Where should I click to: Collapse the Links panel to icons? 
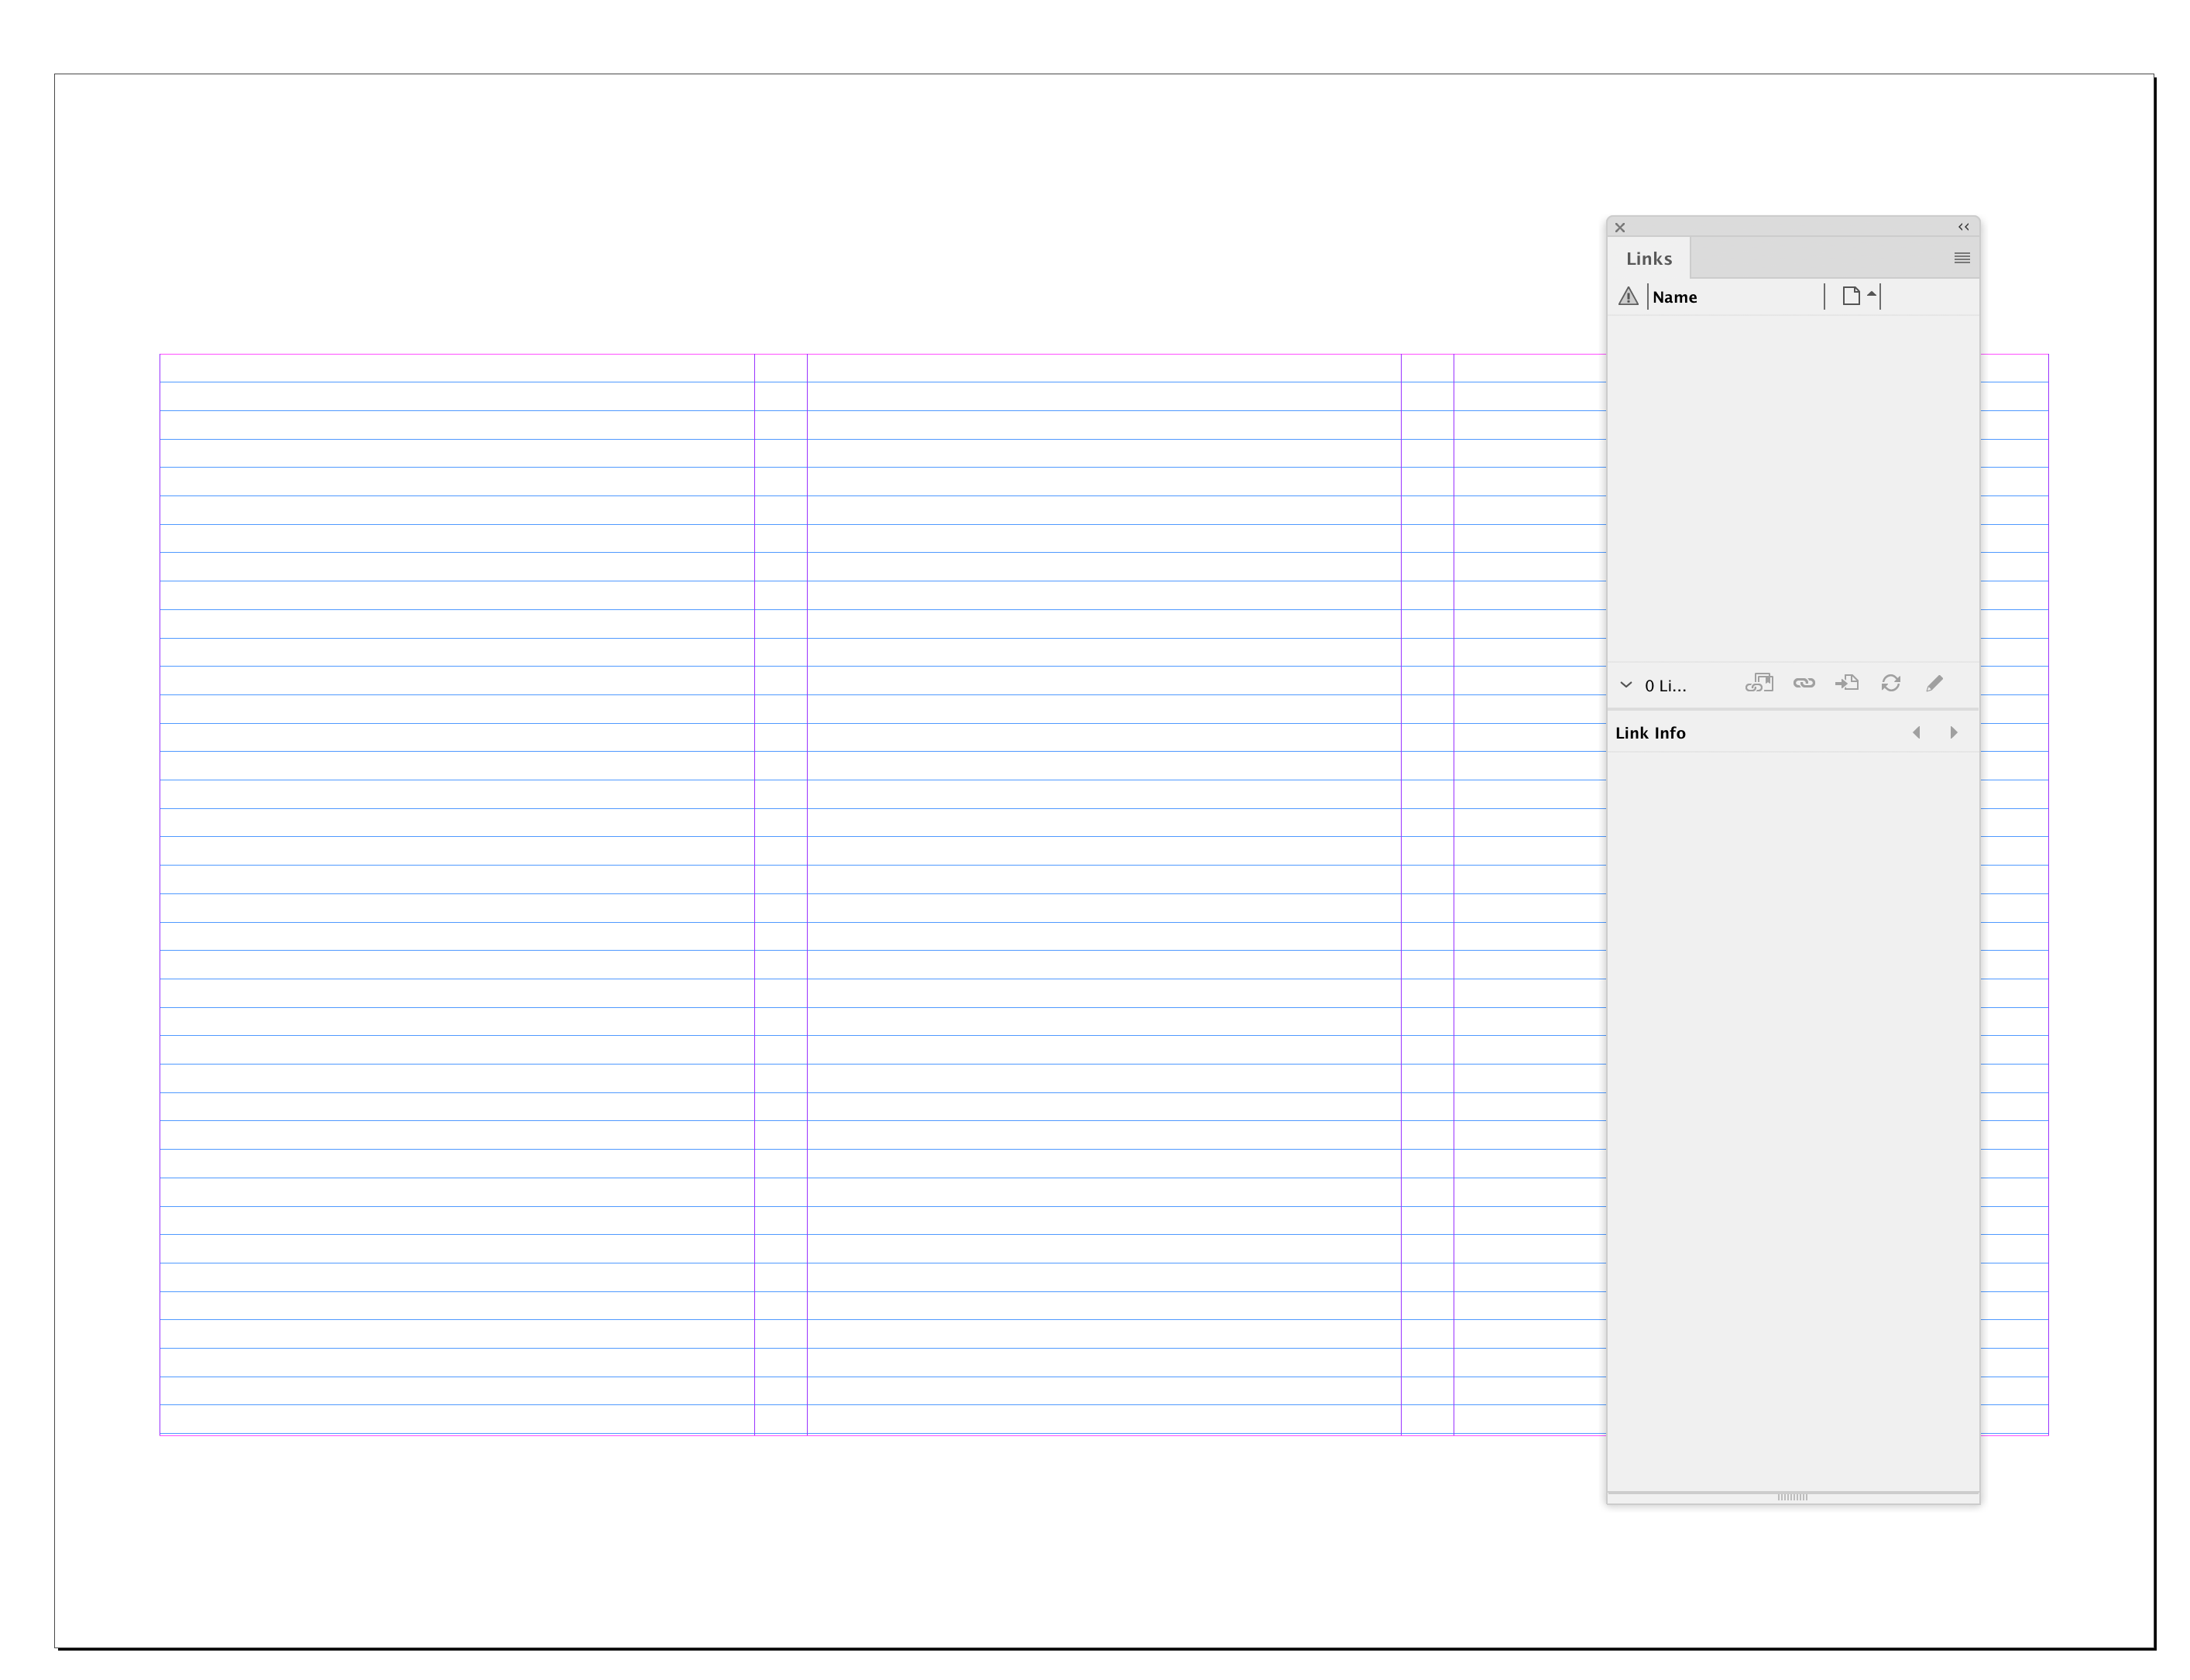(1963, 227)
